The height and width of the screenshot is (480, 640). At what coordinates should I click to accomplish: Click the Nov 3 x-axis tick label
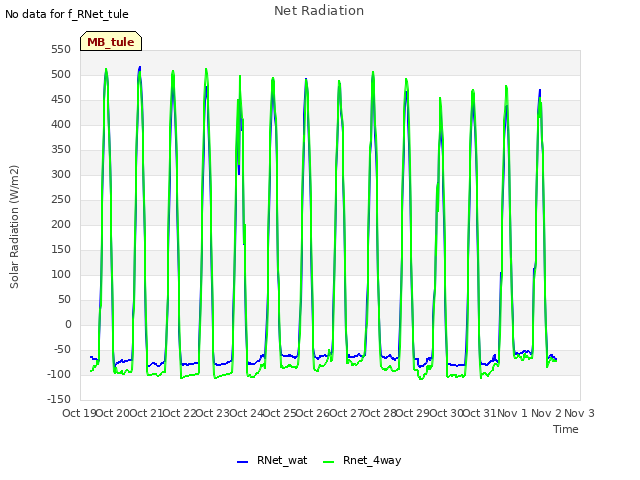pyautogui.click(x=579, y=413)
